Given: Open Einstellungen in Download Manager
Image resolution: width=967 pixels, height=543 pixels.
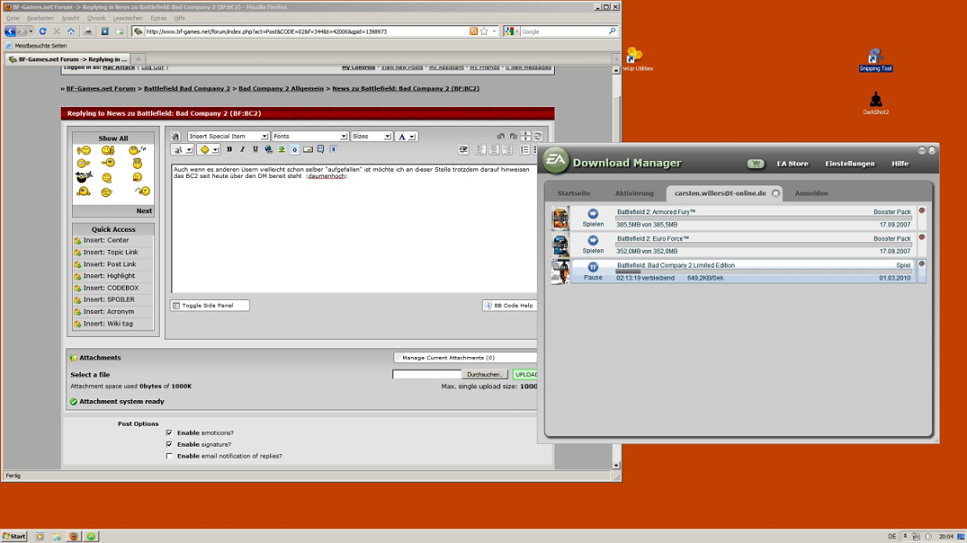Looking at the screenshot, I should click(849, 164).
